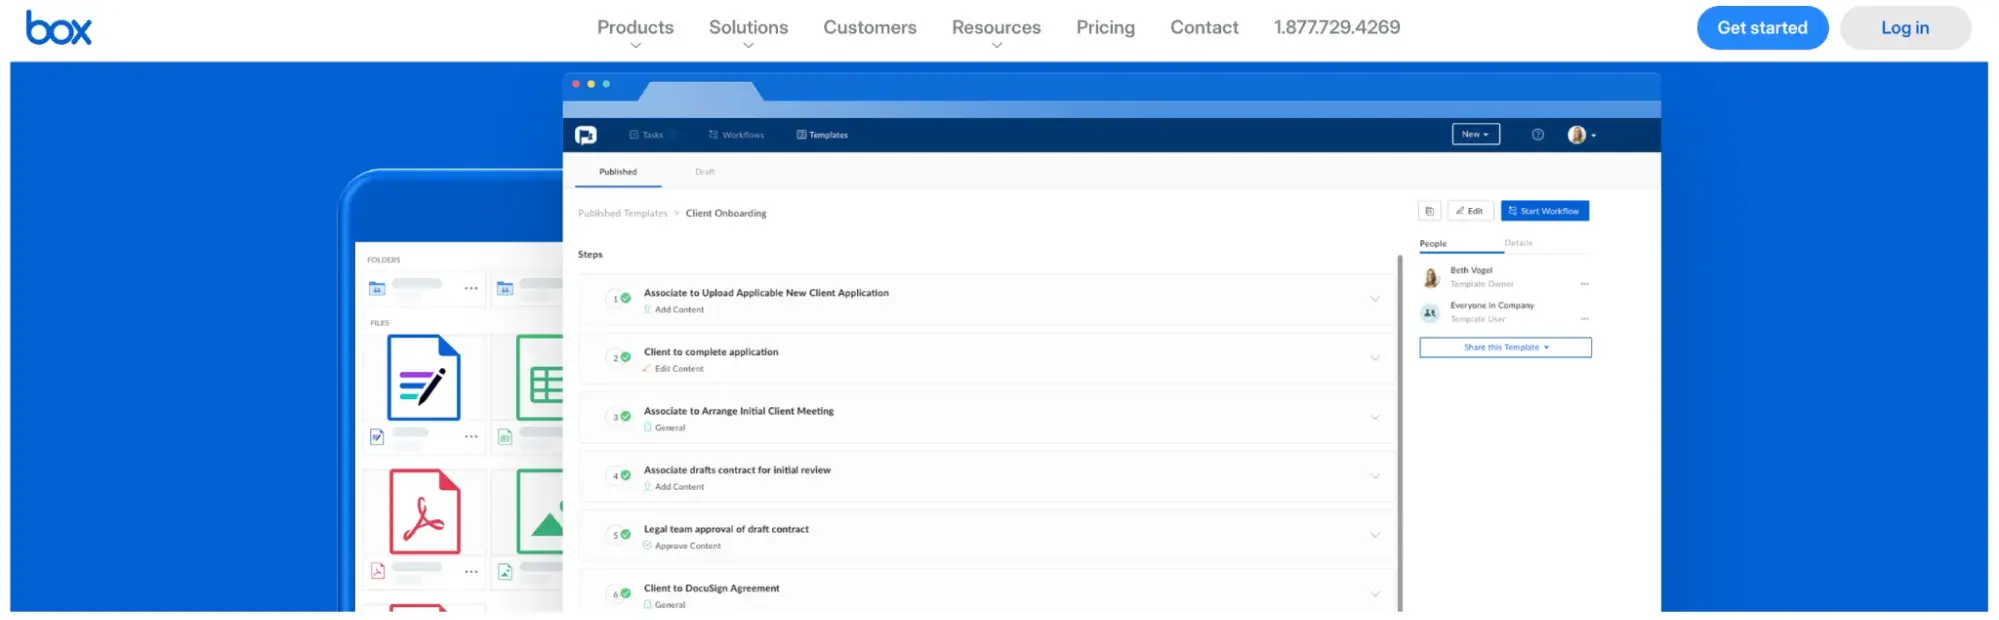Open the user avatar menu
Viewport: 1999px width, 620px height.
(x=1581, y=135)
